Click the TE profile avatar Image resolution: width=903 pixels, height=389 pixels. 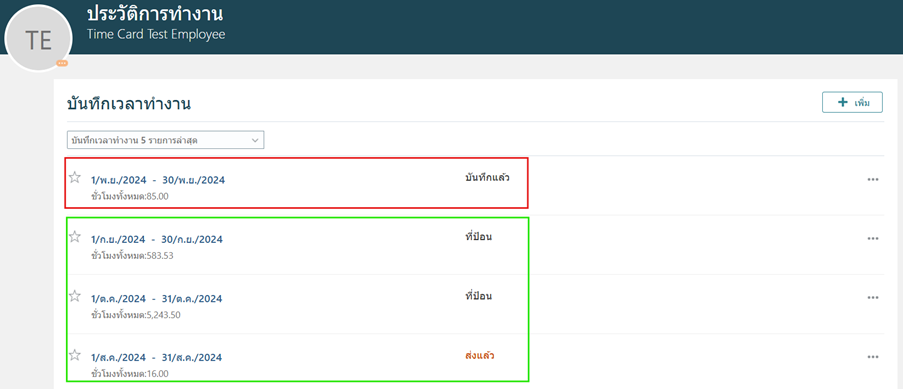(x=38, y=40)
